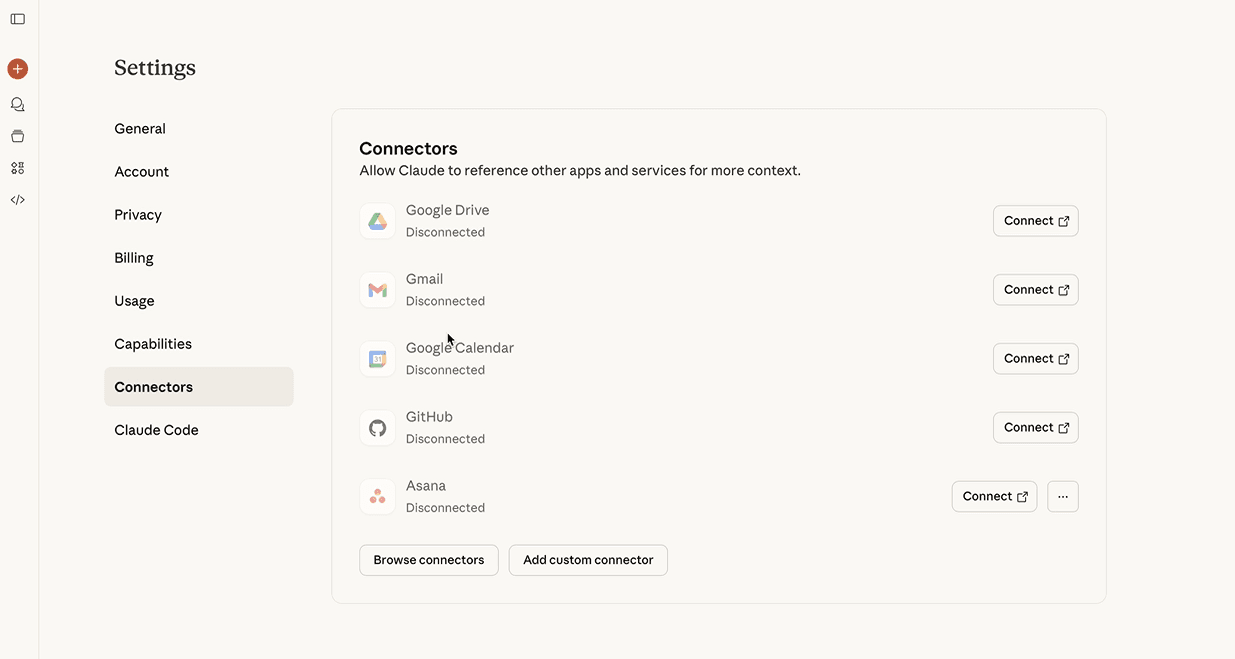
Task: Click Browse connectors
Action: click(428, 560)
